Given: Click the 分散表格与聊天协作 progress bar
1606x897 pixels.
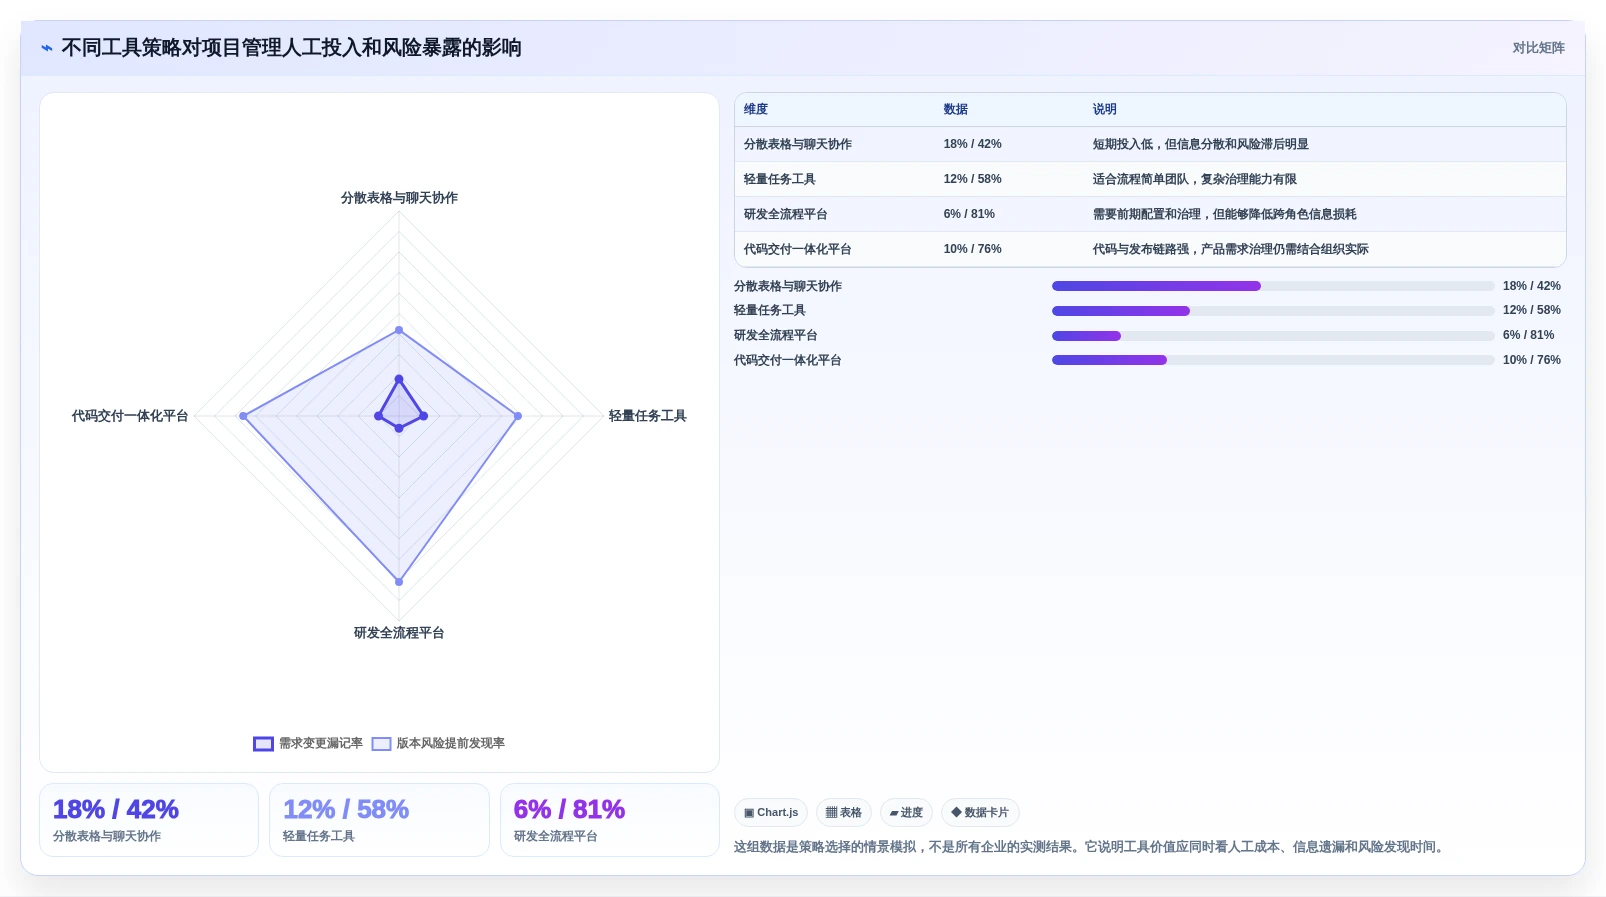Looking at the screenshot, I should [1273, 286].
